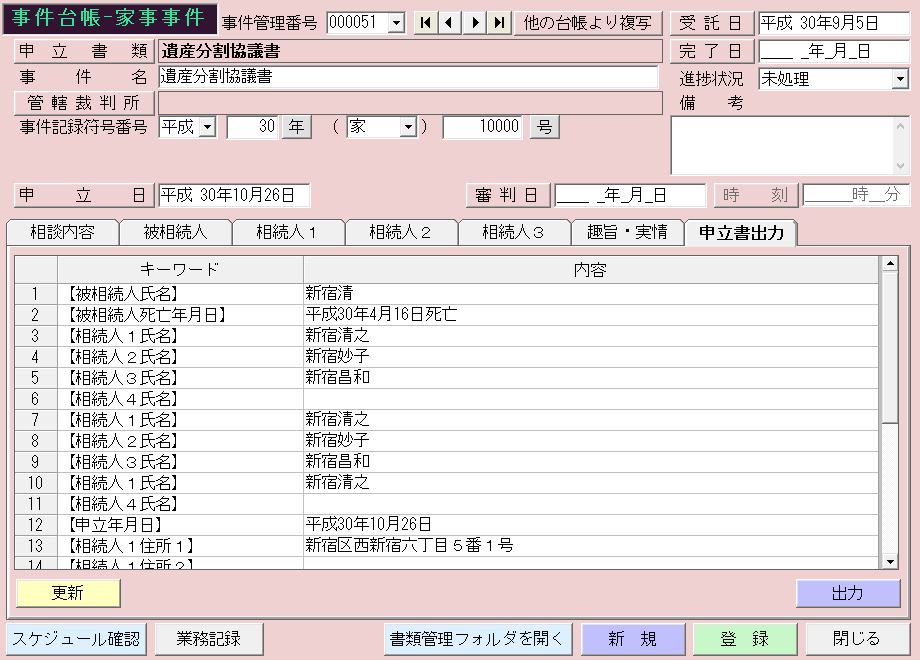Viewport: 920px width, 660px height.
Task: Switch to the 相談内容 tab
Action: point(62,233)
